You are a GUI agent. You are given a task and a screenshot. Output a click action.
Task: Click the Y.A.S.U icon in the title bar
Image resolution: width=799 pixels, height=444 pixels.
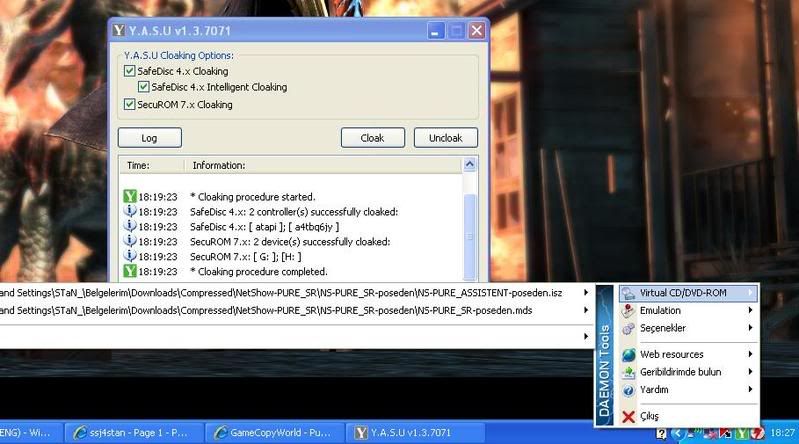(x=119, y=30)
